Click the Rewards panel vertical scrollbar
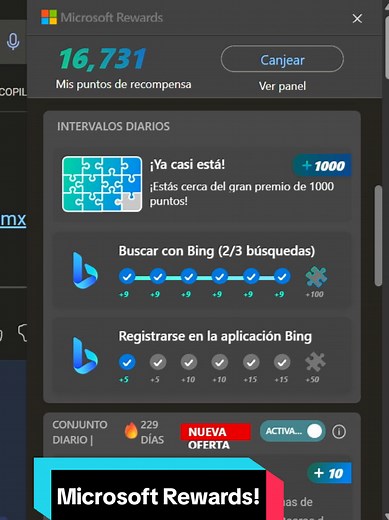The image size is (389, 520). tap(378, 235)
